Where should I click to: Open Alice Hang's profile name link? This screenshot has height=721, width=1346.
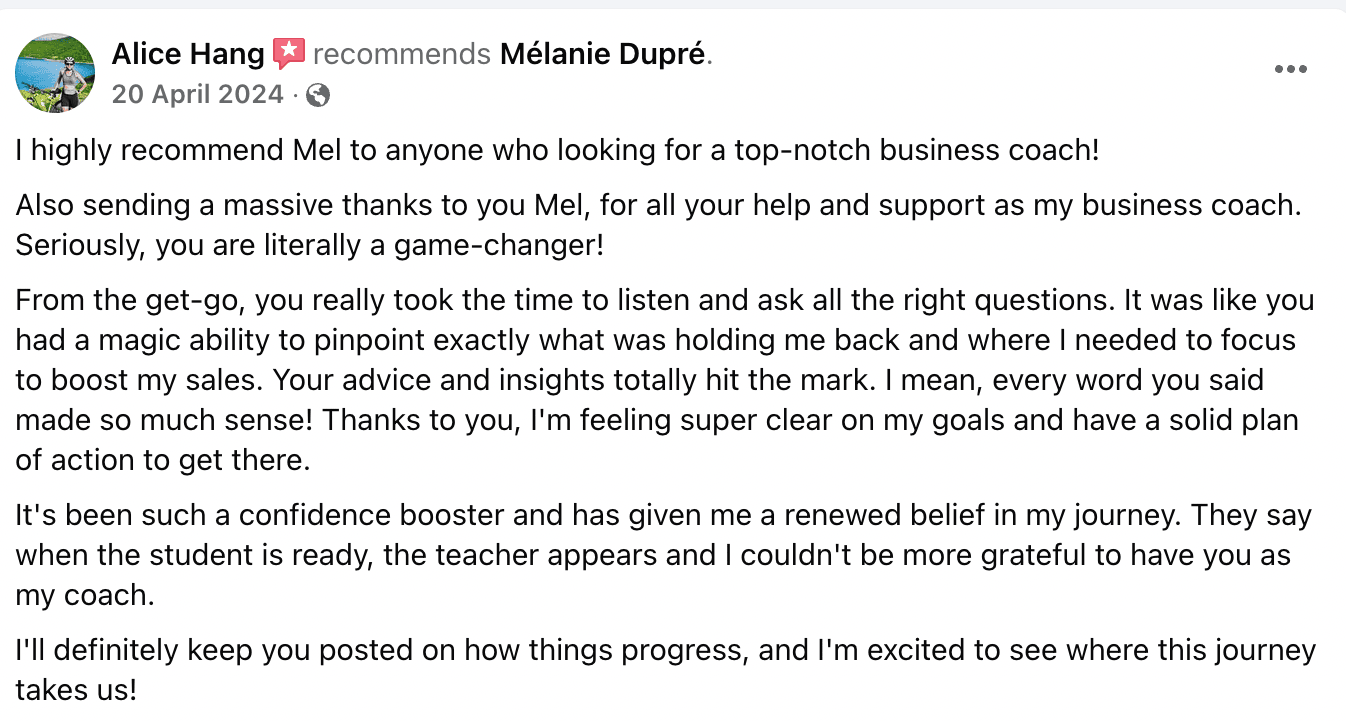(x=188, y=54)
